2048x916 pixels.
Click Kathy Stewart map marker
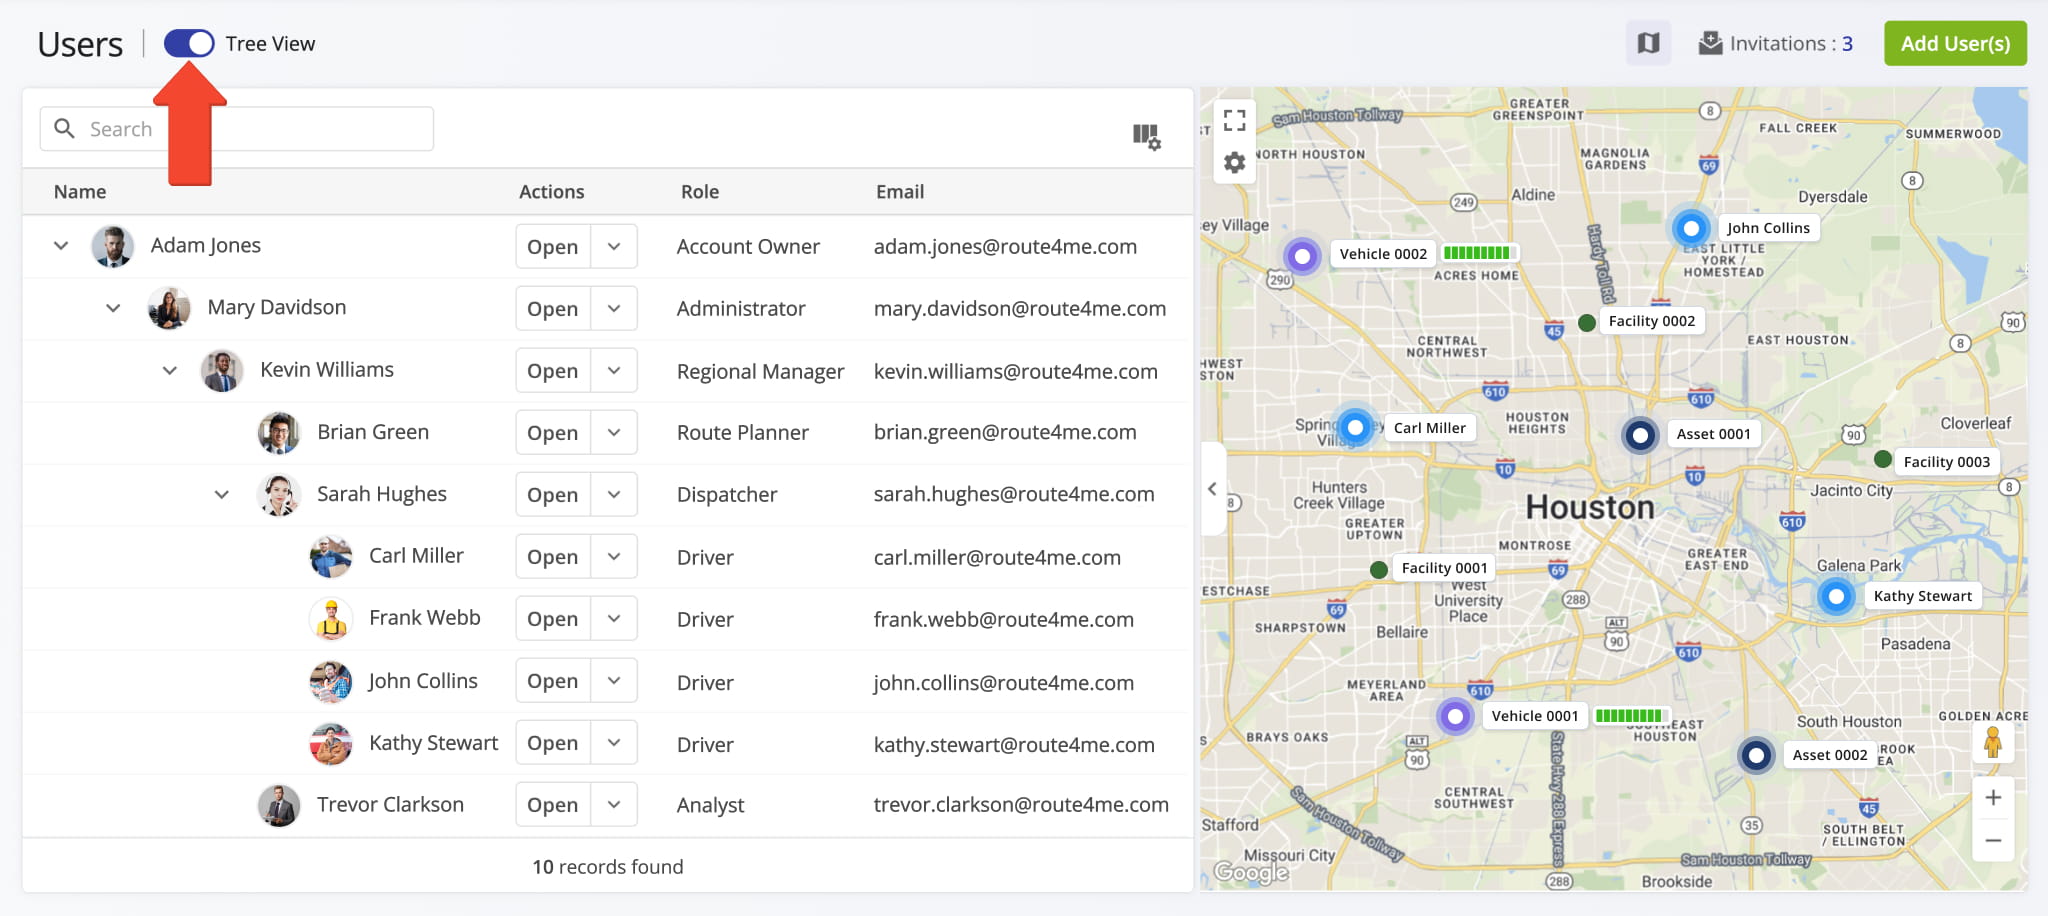tap(1836, 596)
